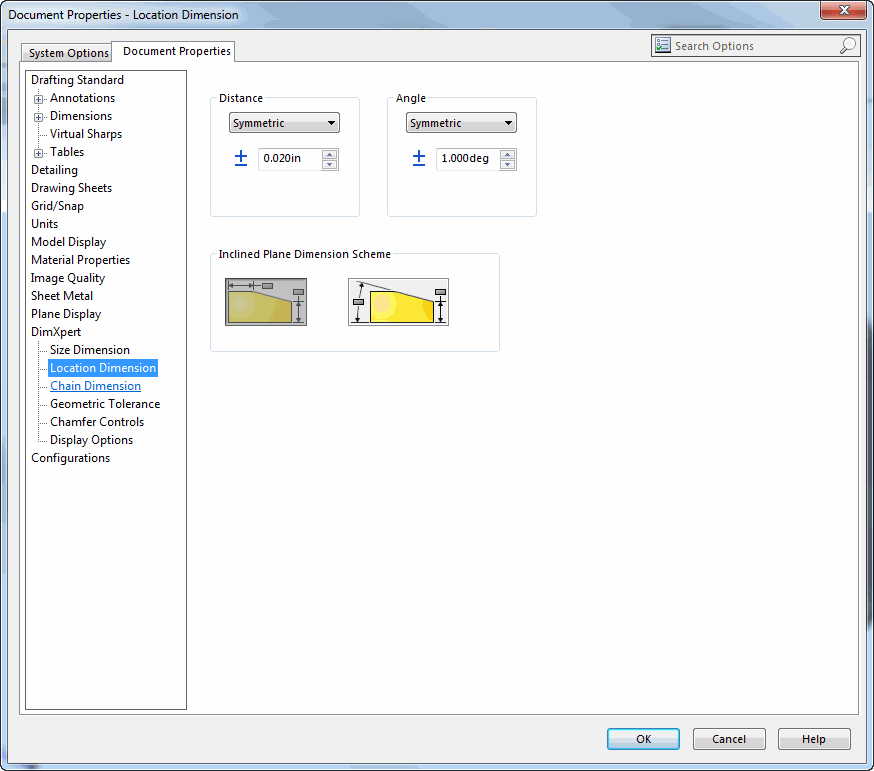Expand the Tables tree node
This screenshot has height=771, width=874.
tap(38, 153)
